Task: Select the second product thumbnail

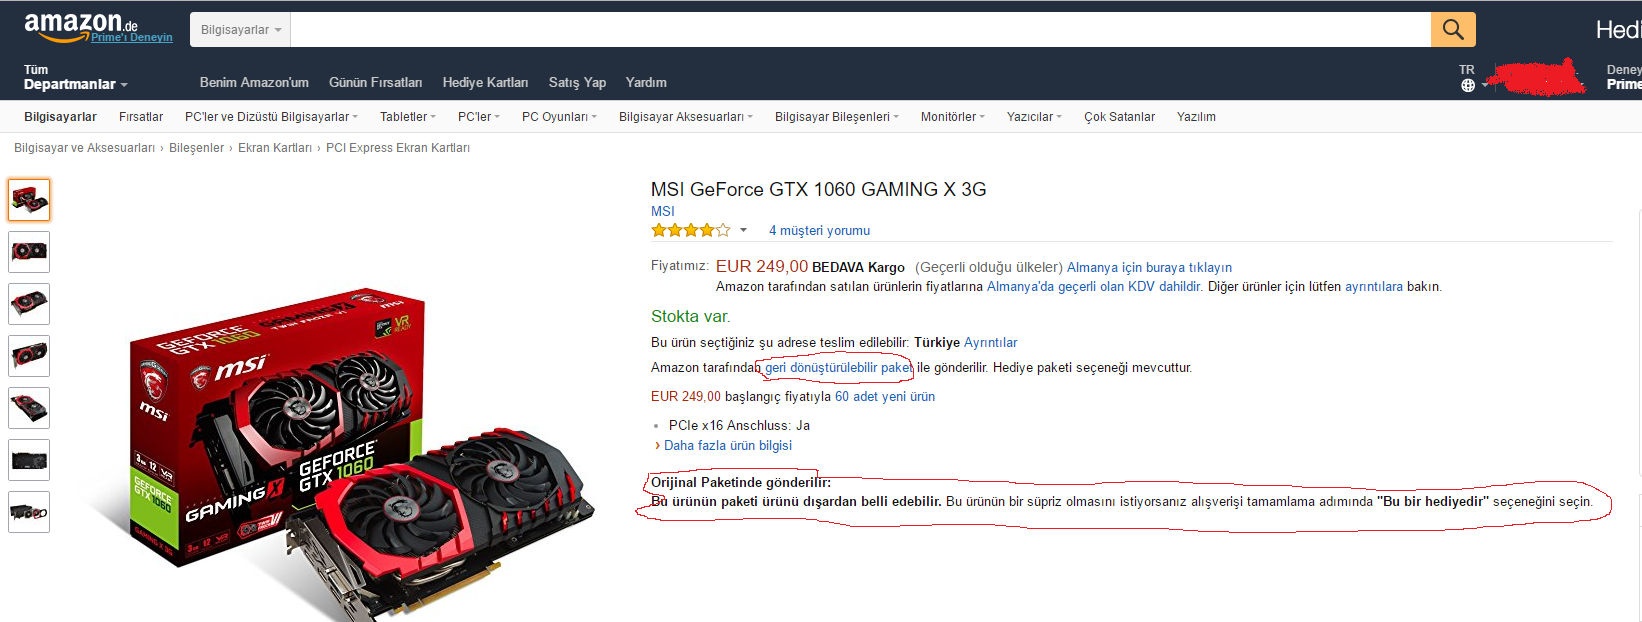Action: [x=29, y=252]
